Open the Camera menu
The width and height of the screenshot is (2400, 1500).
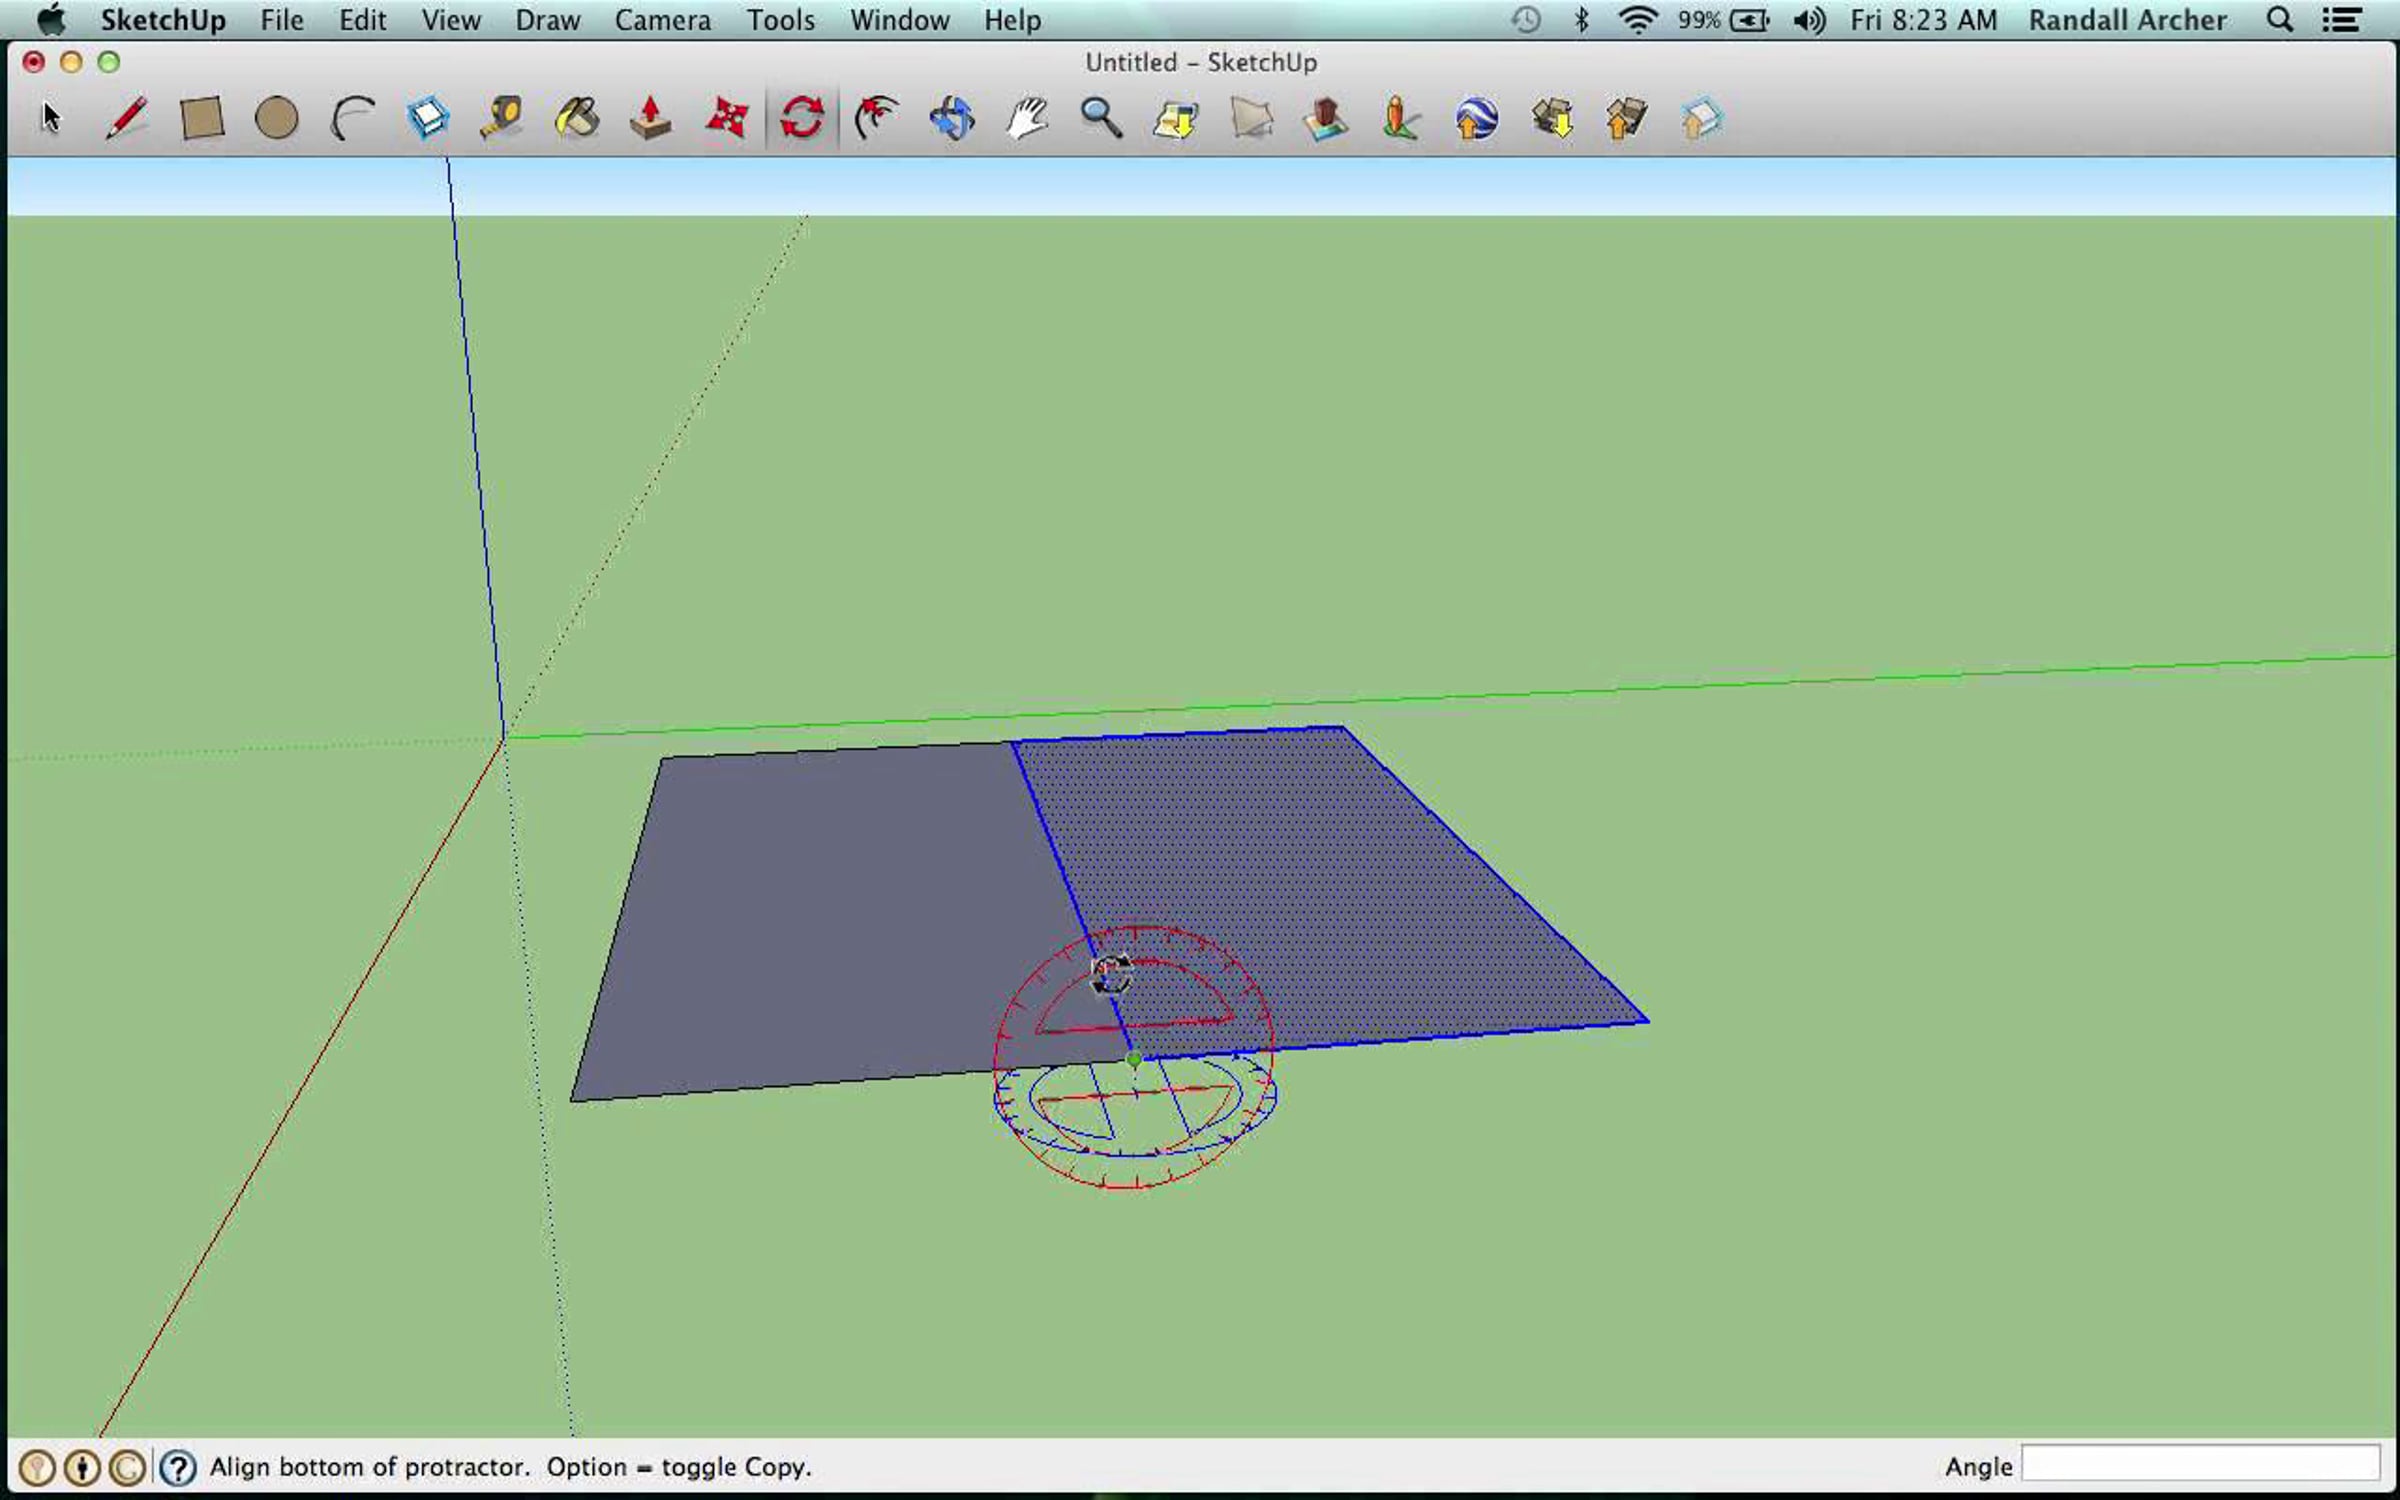[662, 20]
